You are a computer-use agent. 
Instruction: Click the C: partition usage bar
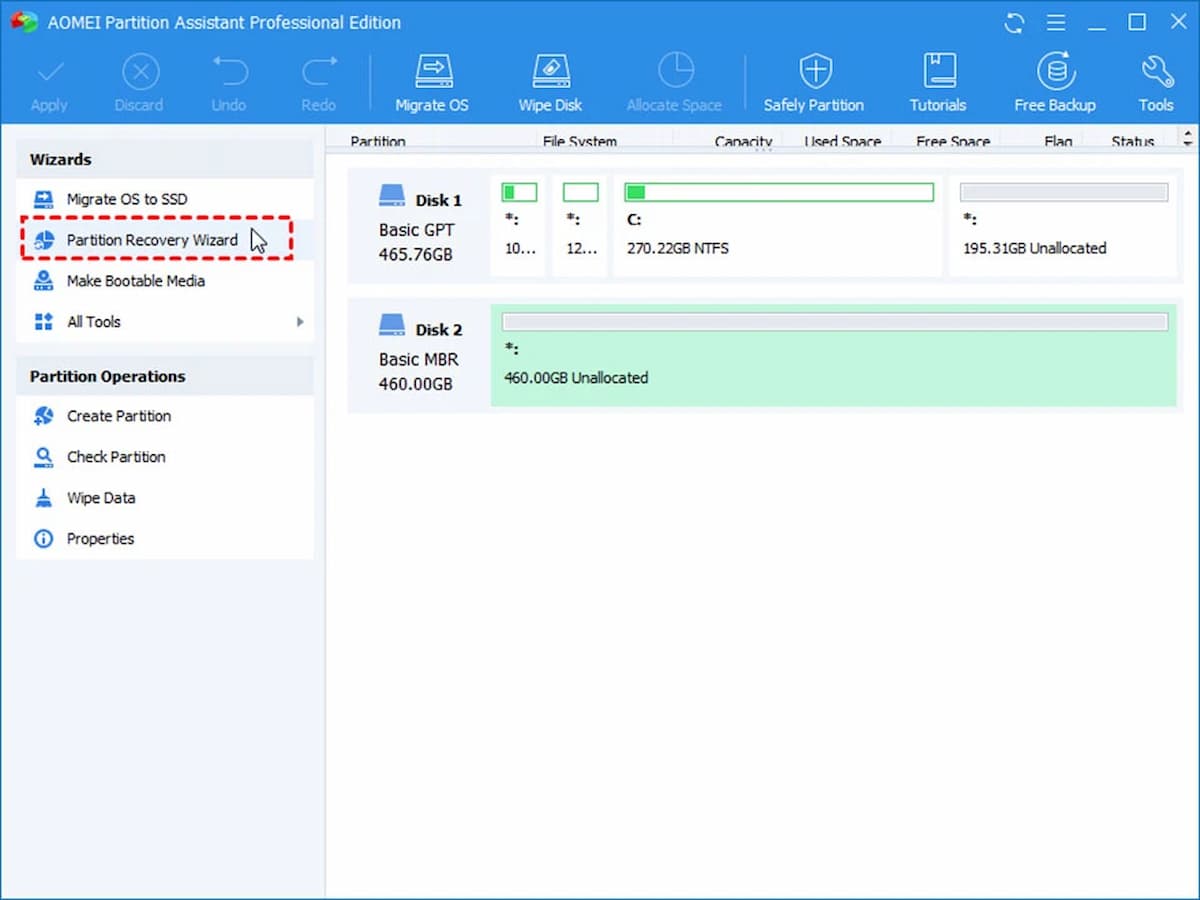click(778, 192)
